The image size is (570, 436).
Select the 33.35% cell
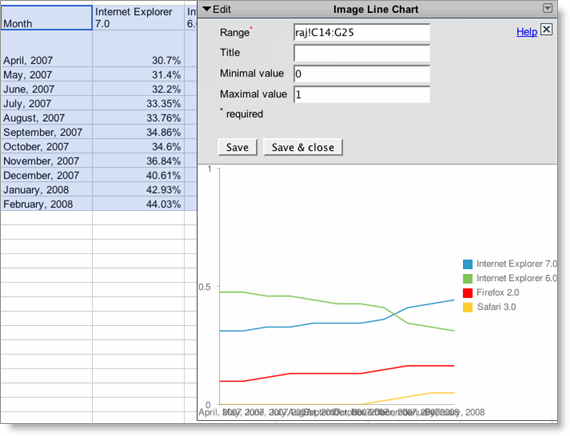point(139,103)
